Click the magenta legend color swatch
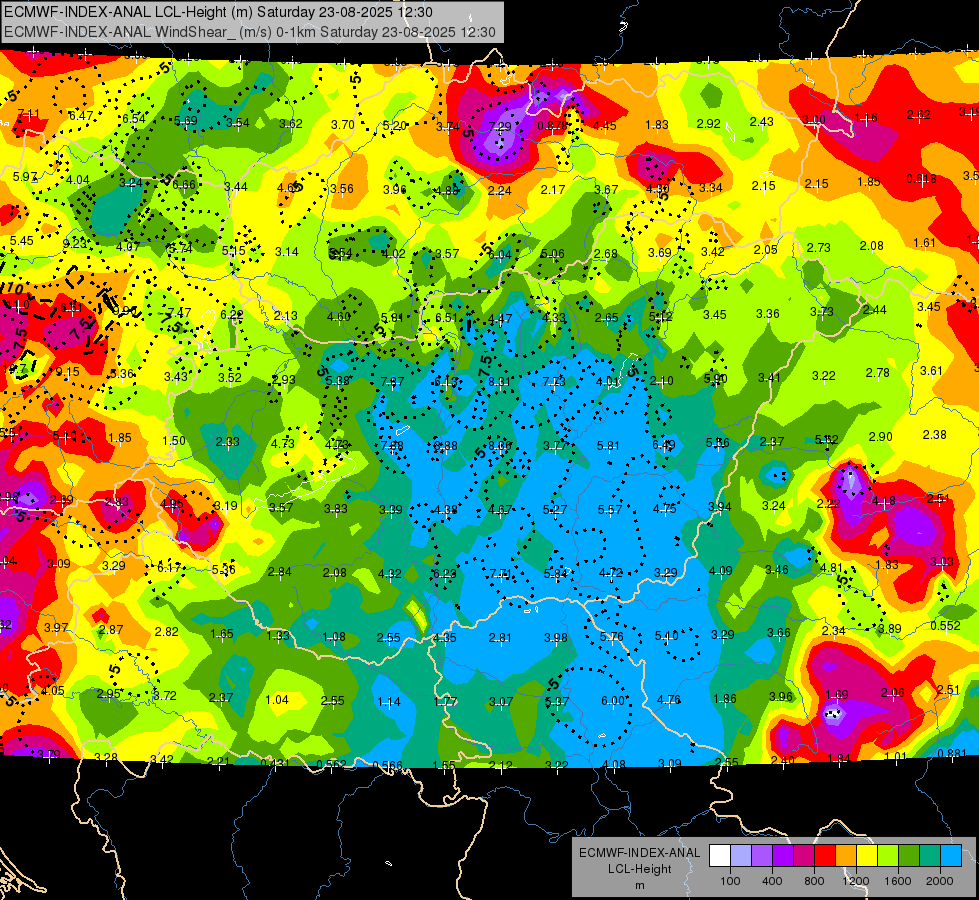 [x=804, y=856]
